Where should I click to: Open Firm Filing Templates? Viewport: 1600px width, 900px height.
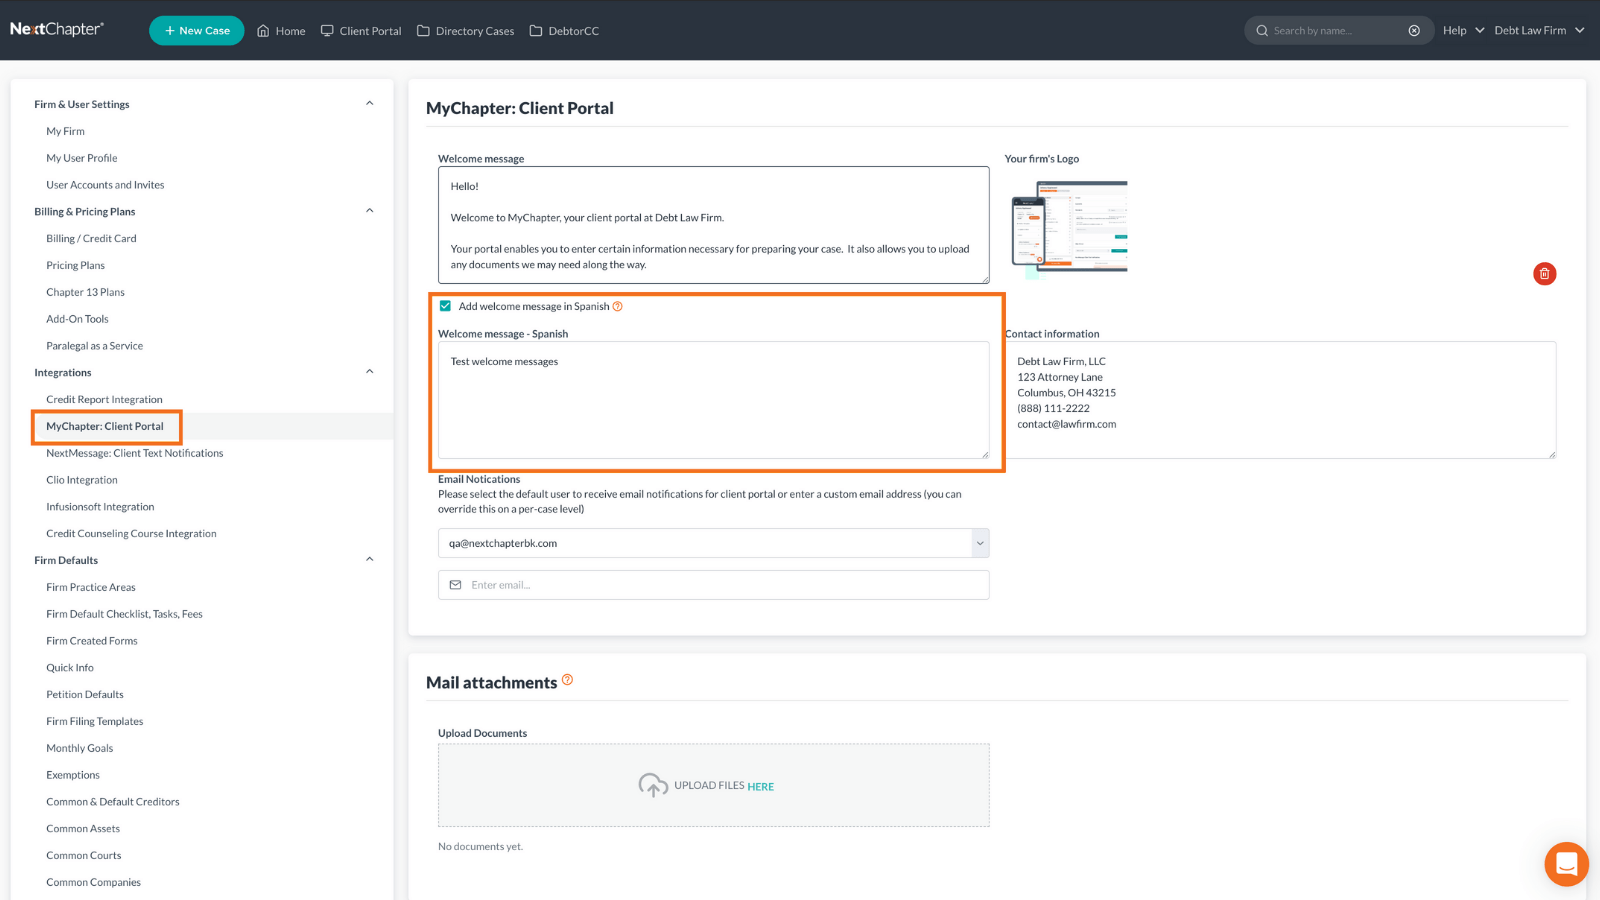pyautogui.click(x=95, y=721)
